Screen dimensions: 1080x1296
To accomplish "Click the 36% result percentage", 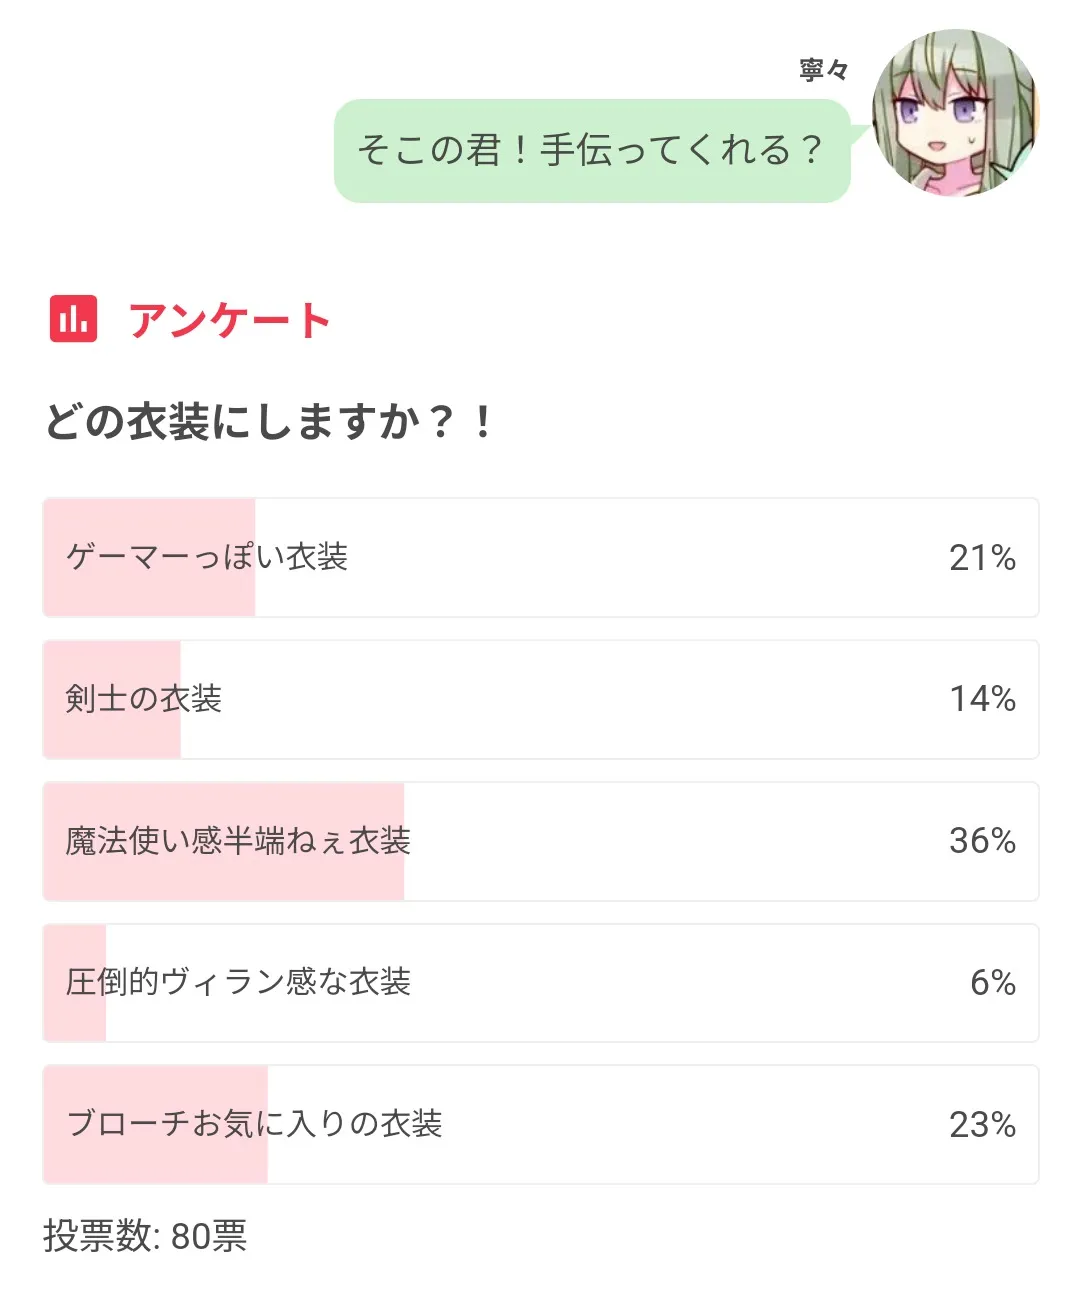I will [x=982, y=841].
